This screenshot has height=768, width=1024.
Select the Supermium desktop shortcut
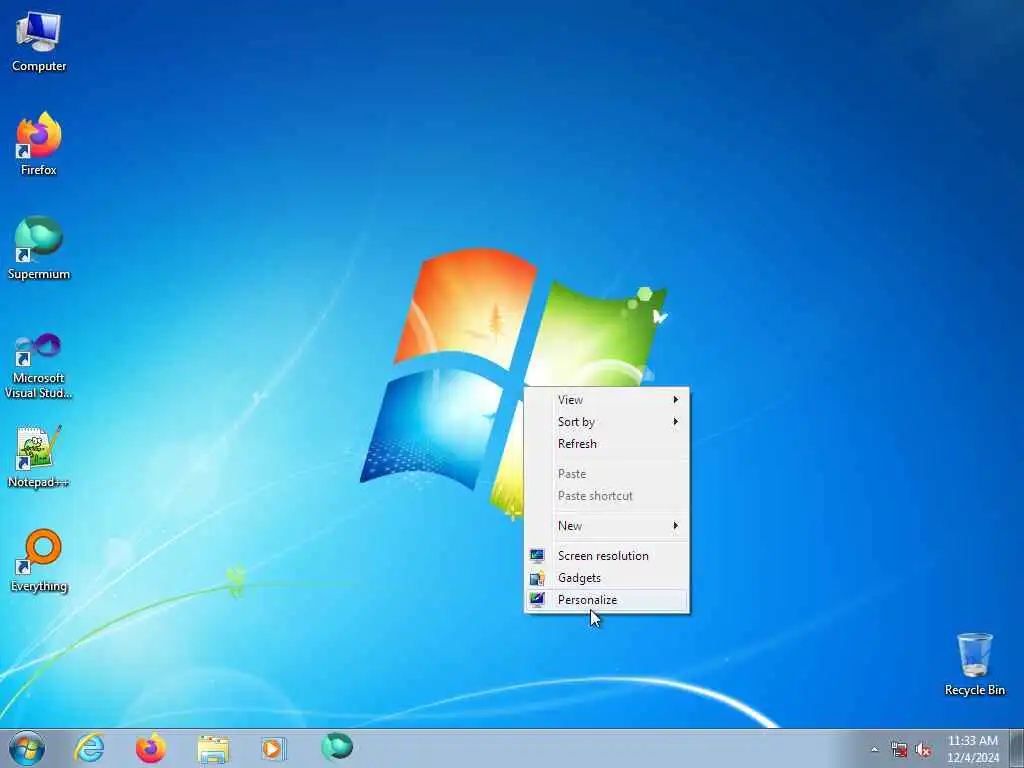[x=39, y=248]
